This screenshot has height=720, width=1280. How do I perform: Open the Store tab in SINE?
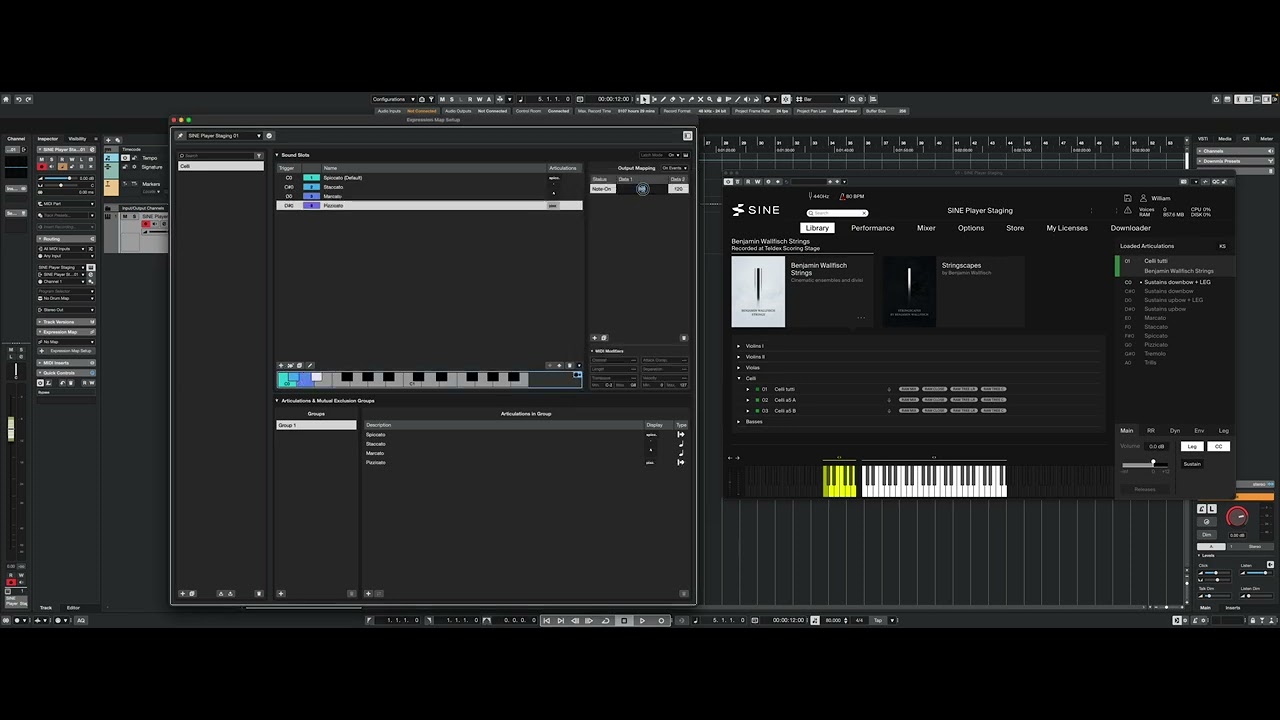[1015, 228]
